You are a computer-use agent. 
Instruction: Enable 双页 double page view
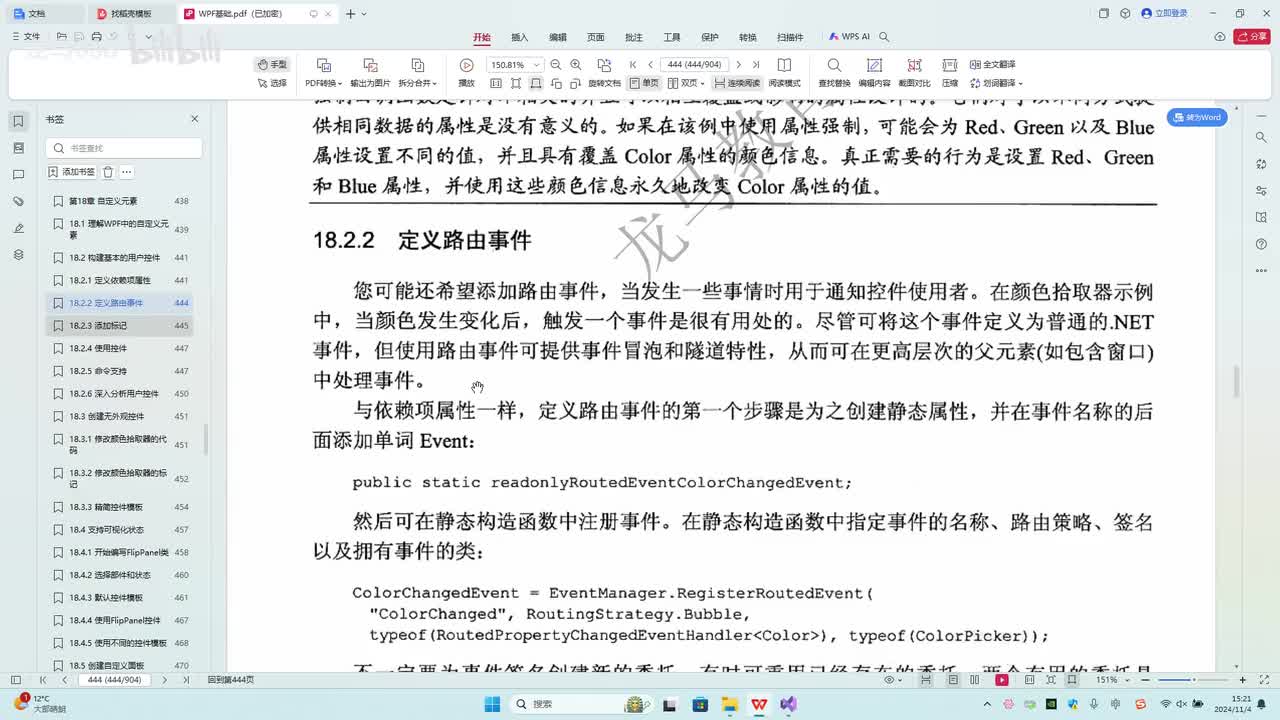pos(688,83)
